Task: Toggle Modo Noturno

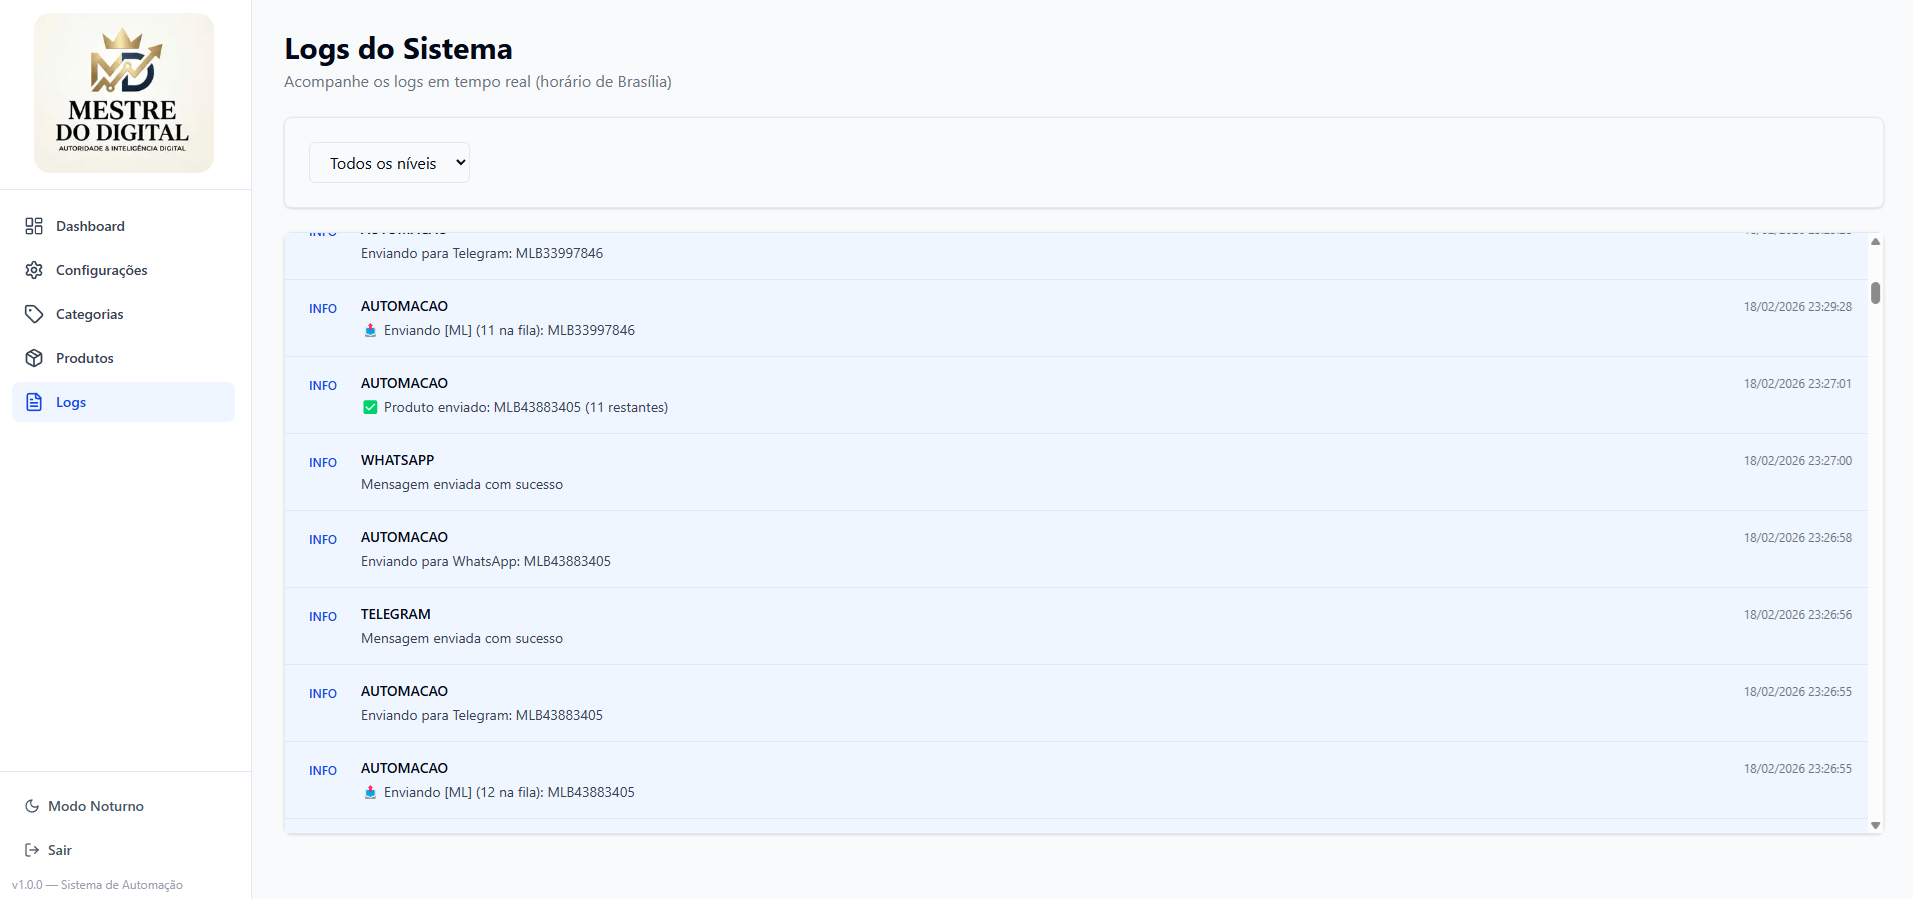Action: click(95, 806)
